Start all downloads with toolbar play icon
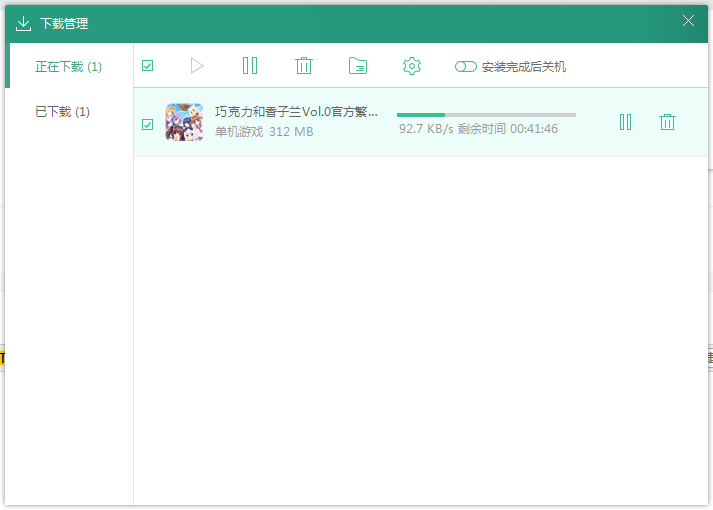Screen dimensions: 713x510 pos(196,66)
